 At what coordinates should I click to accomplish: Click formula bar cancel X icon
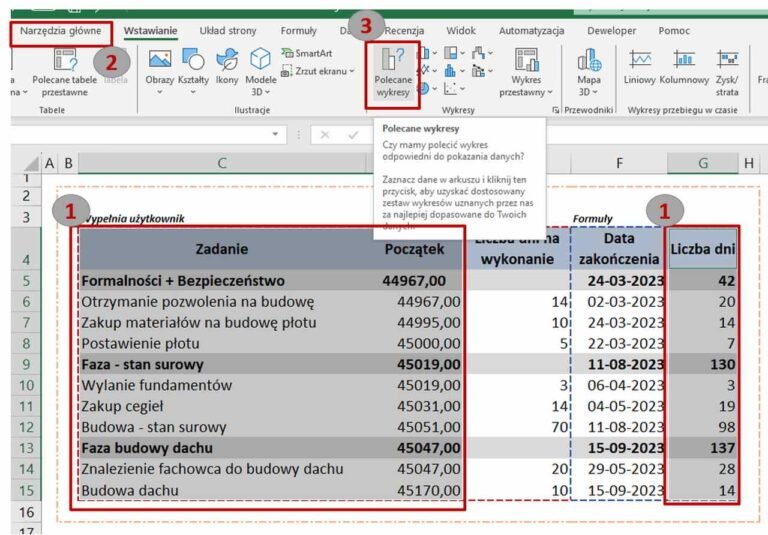(325, 135)
